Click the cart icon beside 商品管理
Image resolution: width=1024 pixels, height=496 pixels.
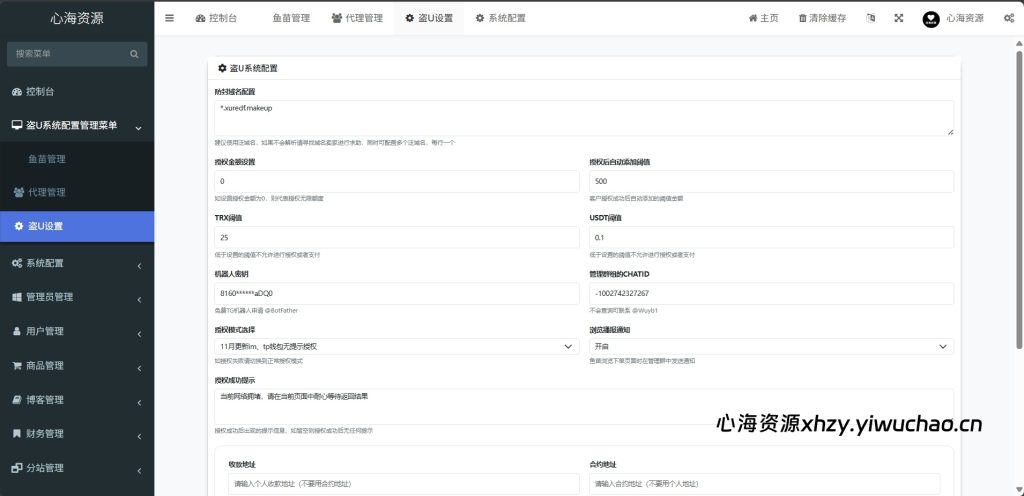17,365
